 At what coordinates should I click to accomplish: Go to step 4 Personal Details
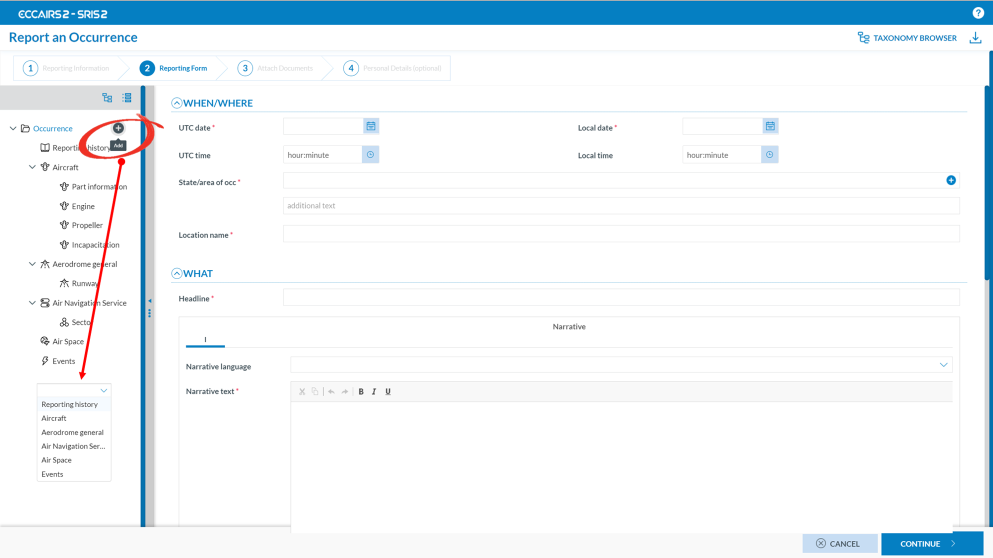pyautogui.click(x=393, y=68)
